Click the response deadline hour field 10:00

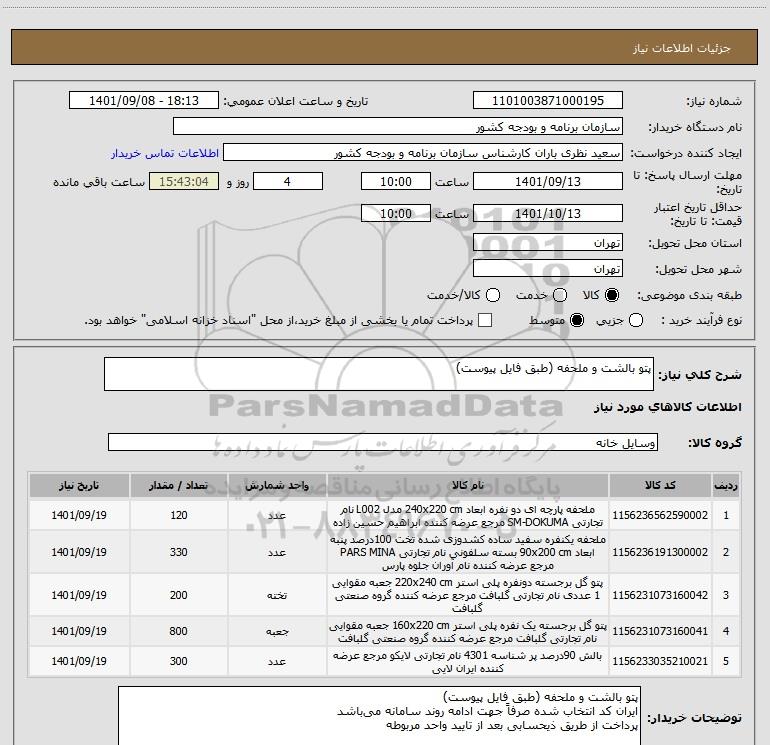tap(396, 182)
